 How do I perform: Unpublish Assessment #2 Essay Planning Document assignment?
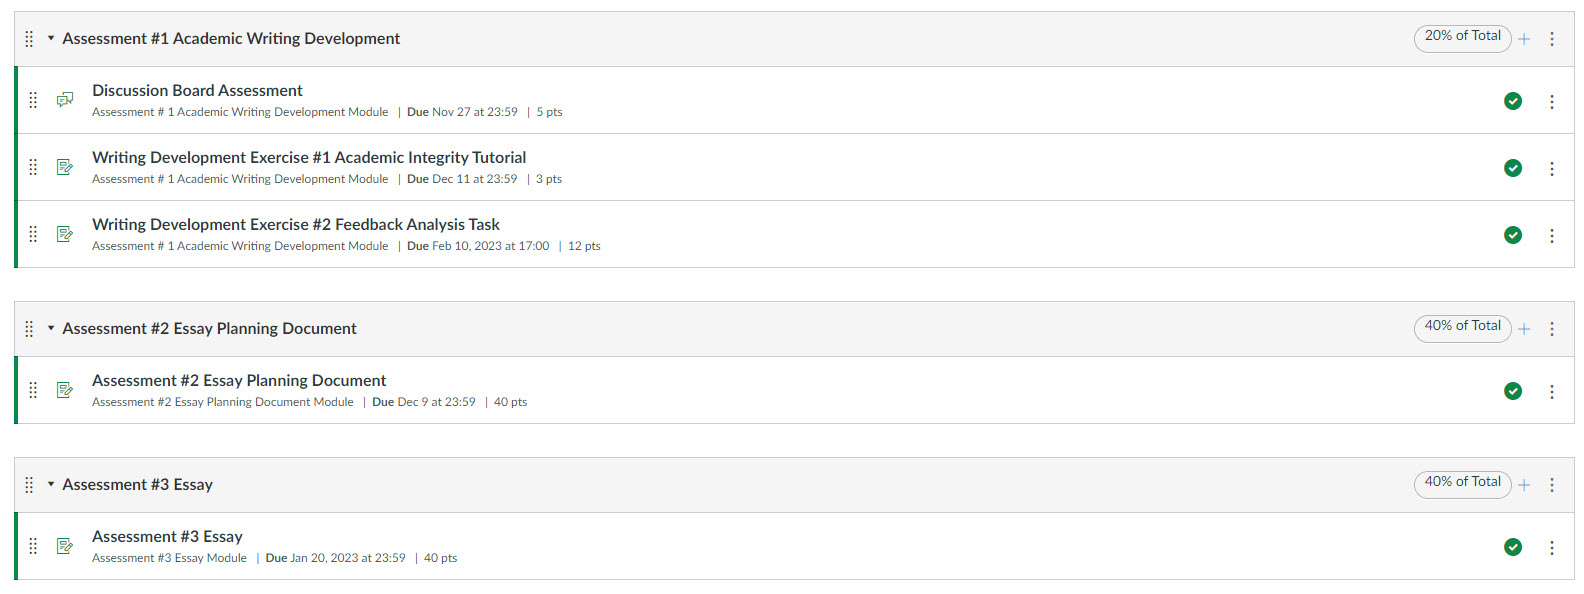click(1513, 391)
